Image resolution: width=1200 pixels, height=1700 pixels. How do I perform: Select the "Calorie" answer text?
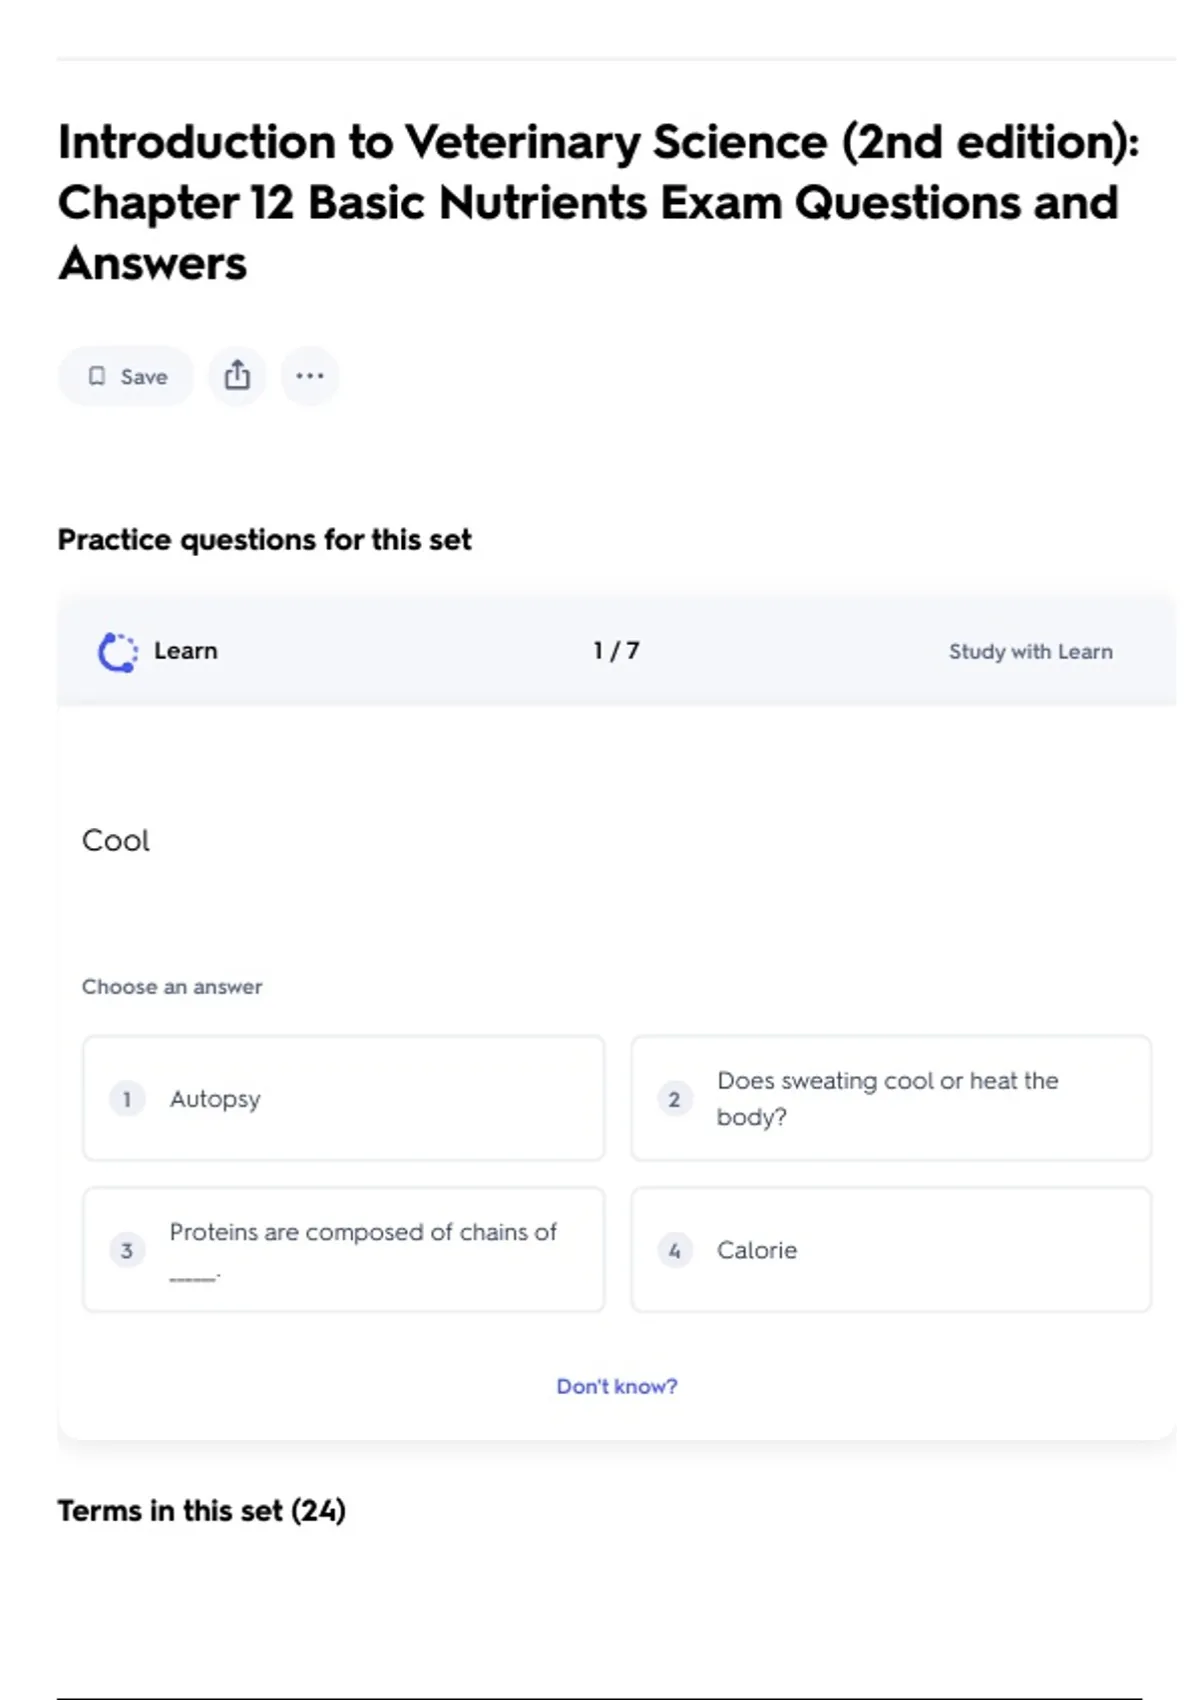coord(757,1250)
